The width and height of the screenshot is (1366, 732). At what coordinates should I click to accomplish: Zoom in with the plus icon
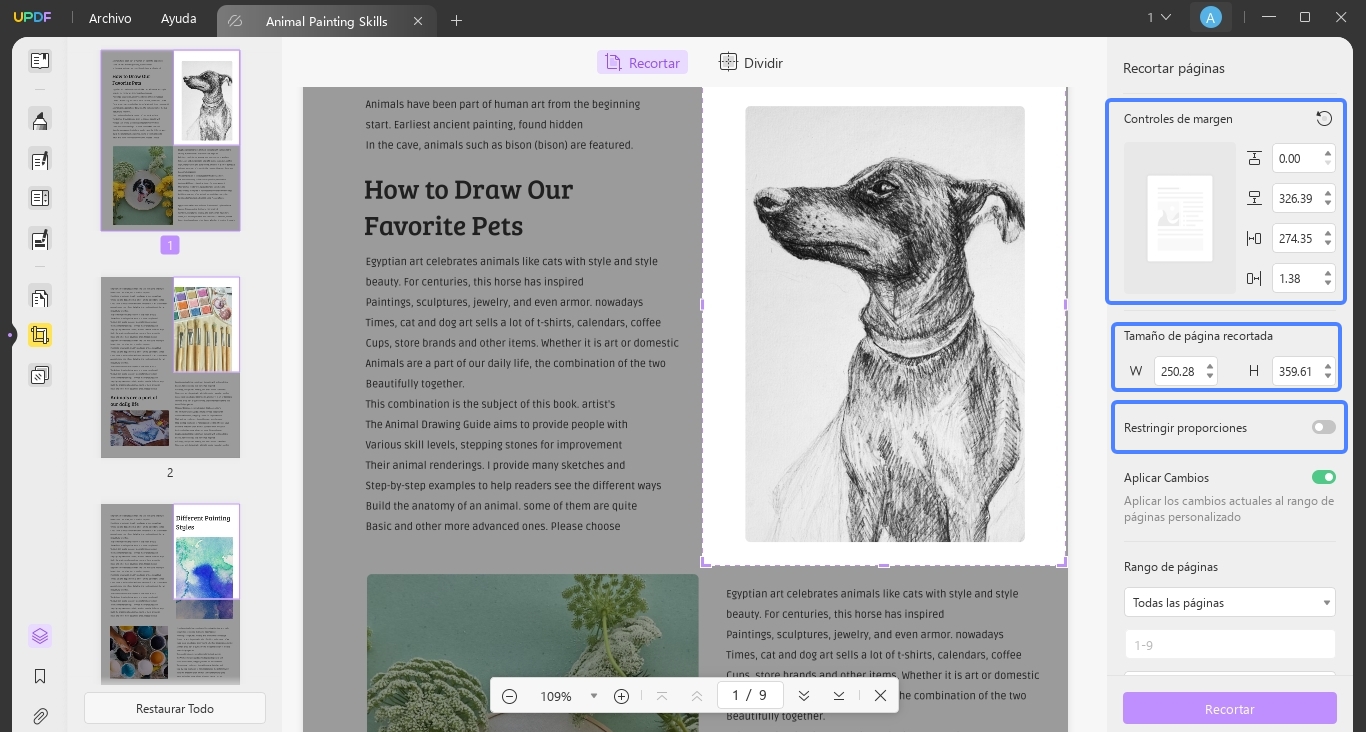[621, 696]
